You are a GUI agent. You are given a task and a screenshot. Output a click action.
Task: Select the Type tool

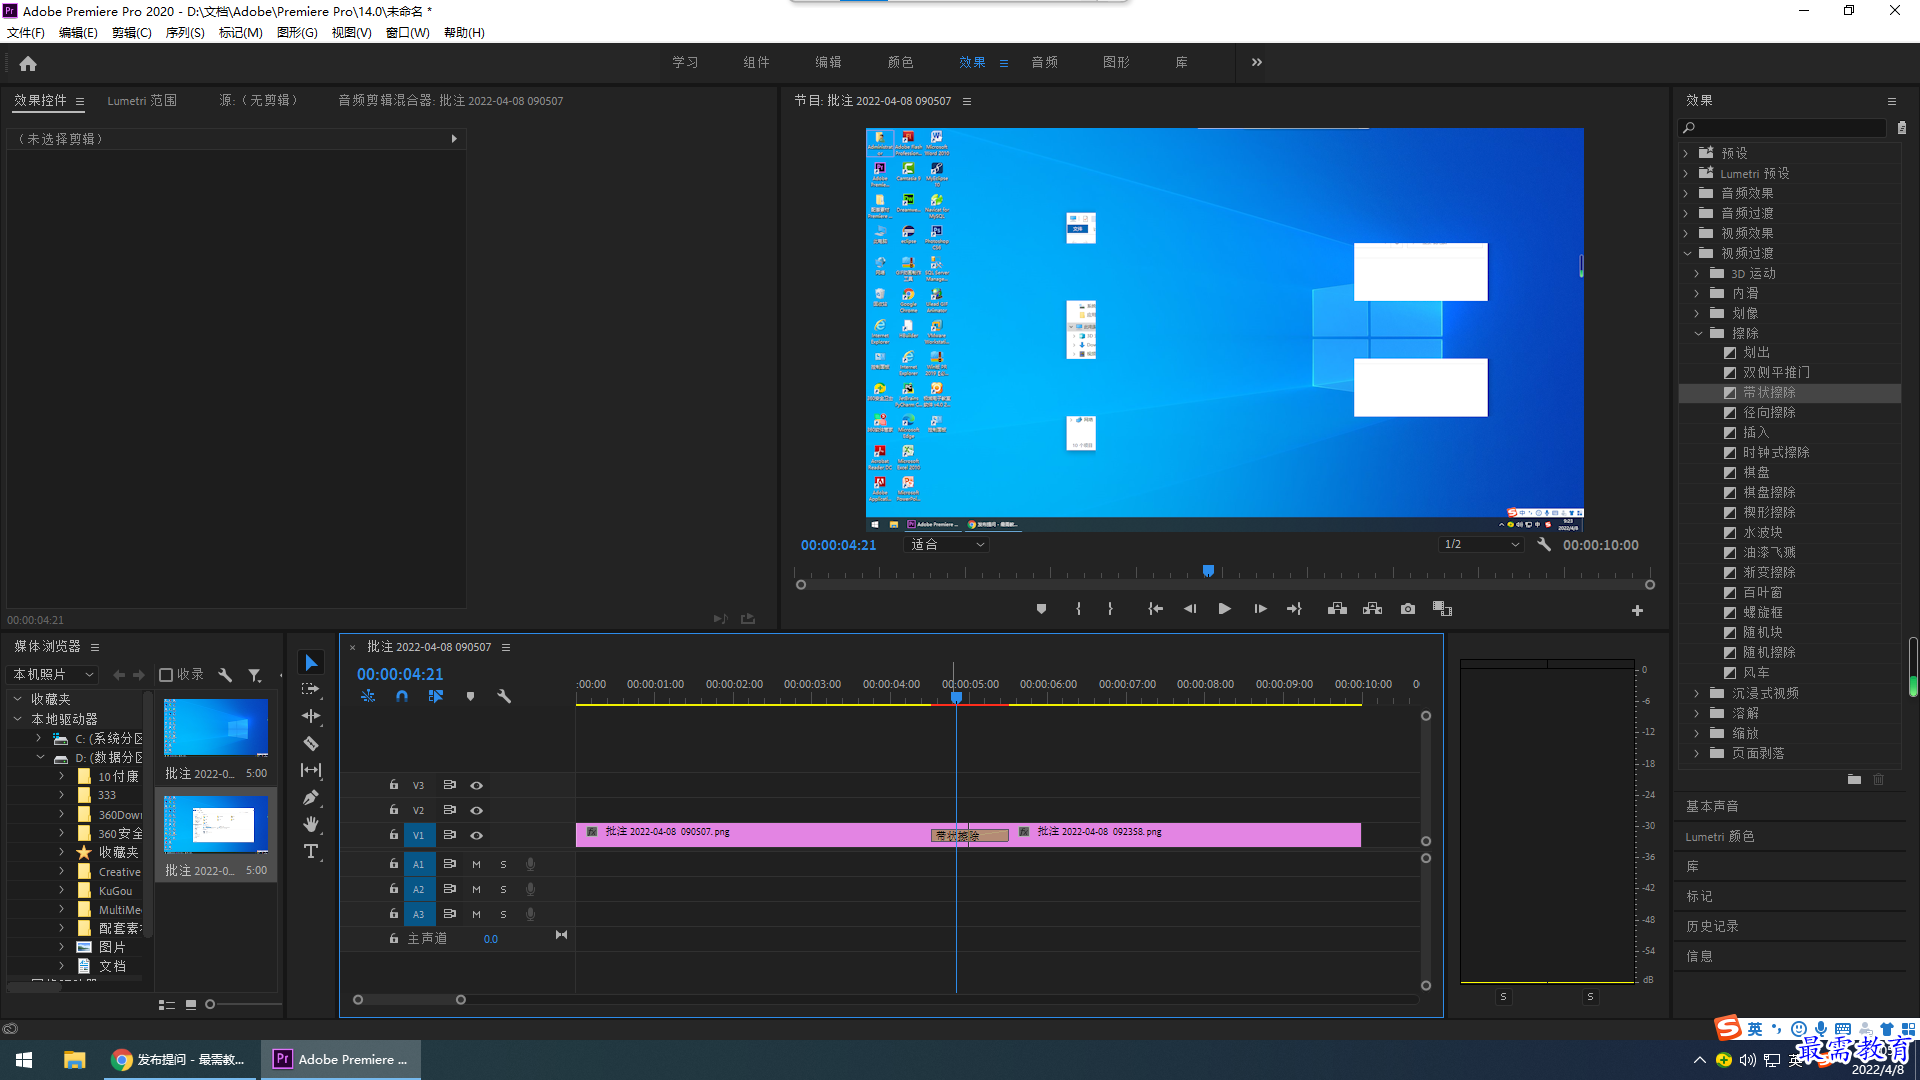[311, 851]
